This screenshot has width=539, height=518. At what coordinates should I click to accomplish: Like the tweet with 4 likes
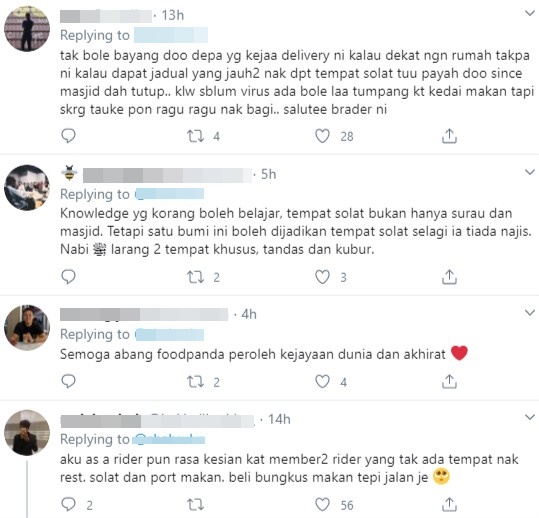point(322,382)
